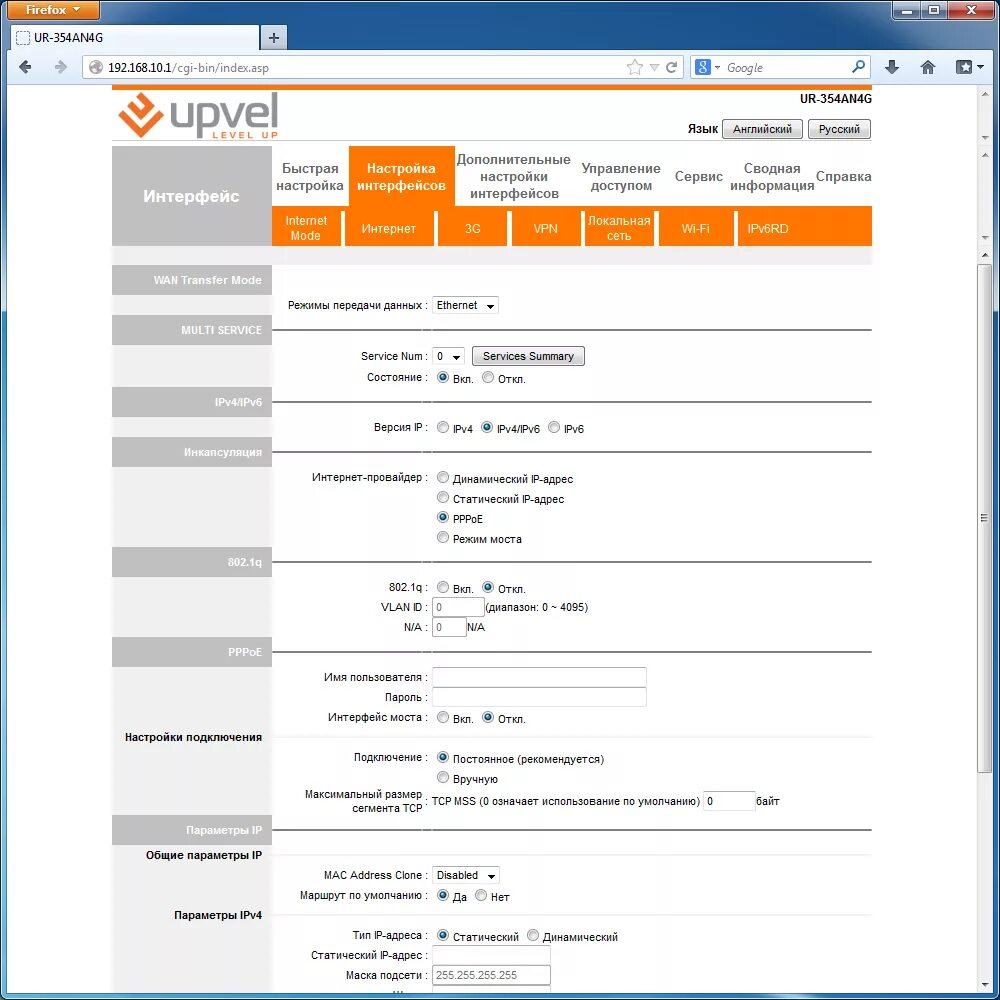This screenshot has height=1000, width=1000.
Task: Click the Пароль field
Action: pyautogui.click(x=539, y=697)
